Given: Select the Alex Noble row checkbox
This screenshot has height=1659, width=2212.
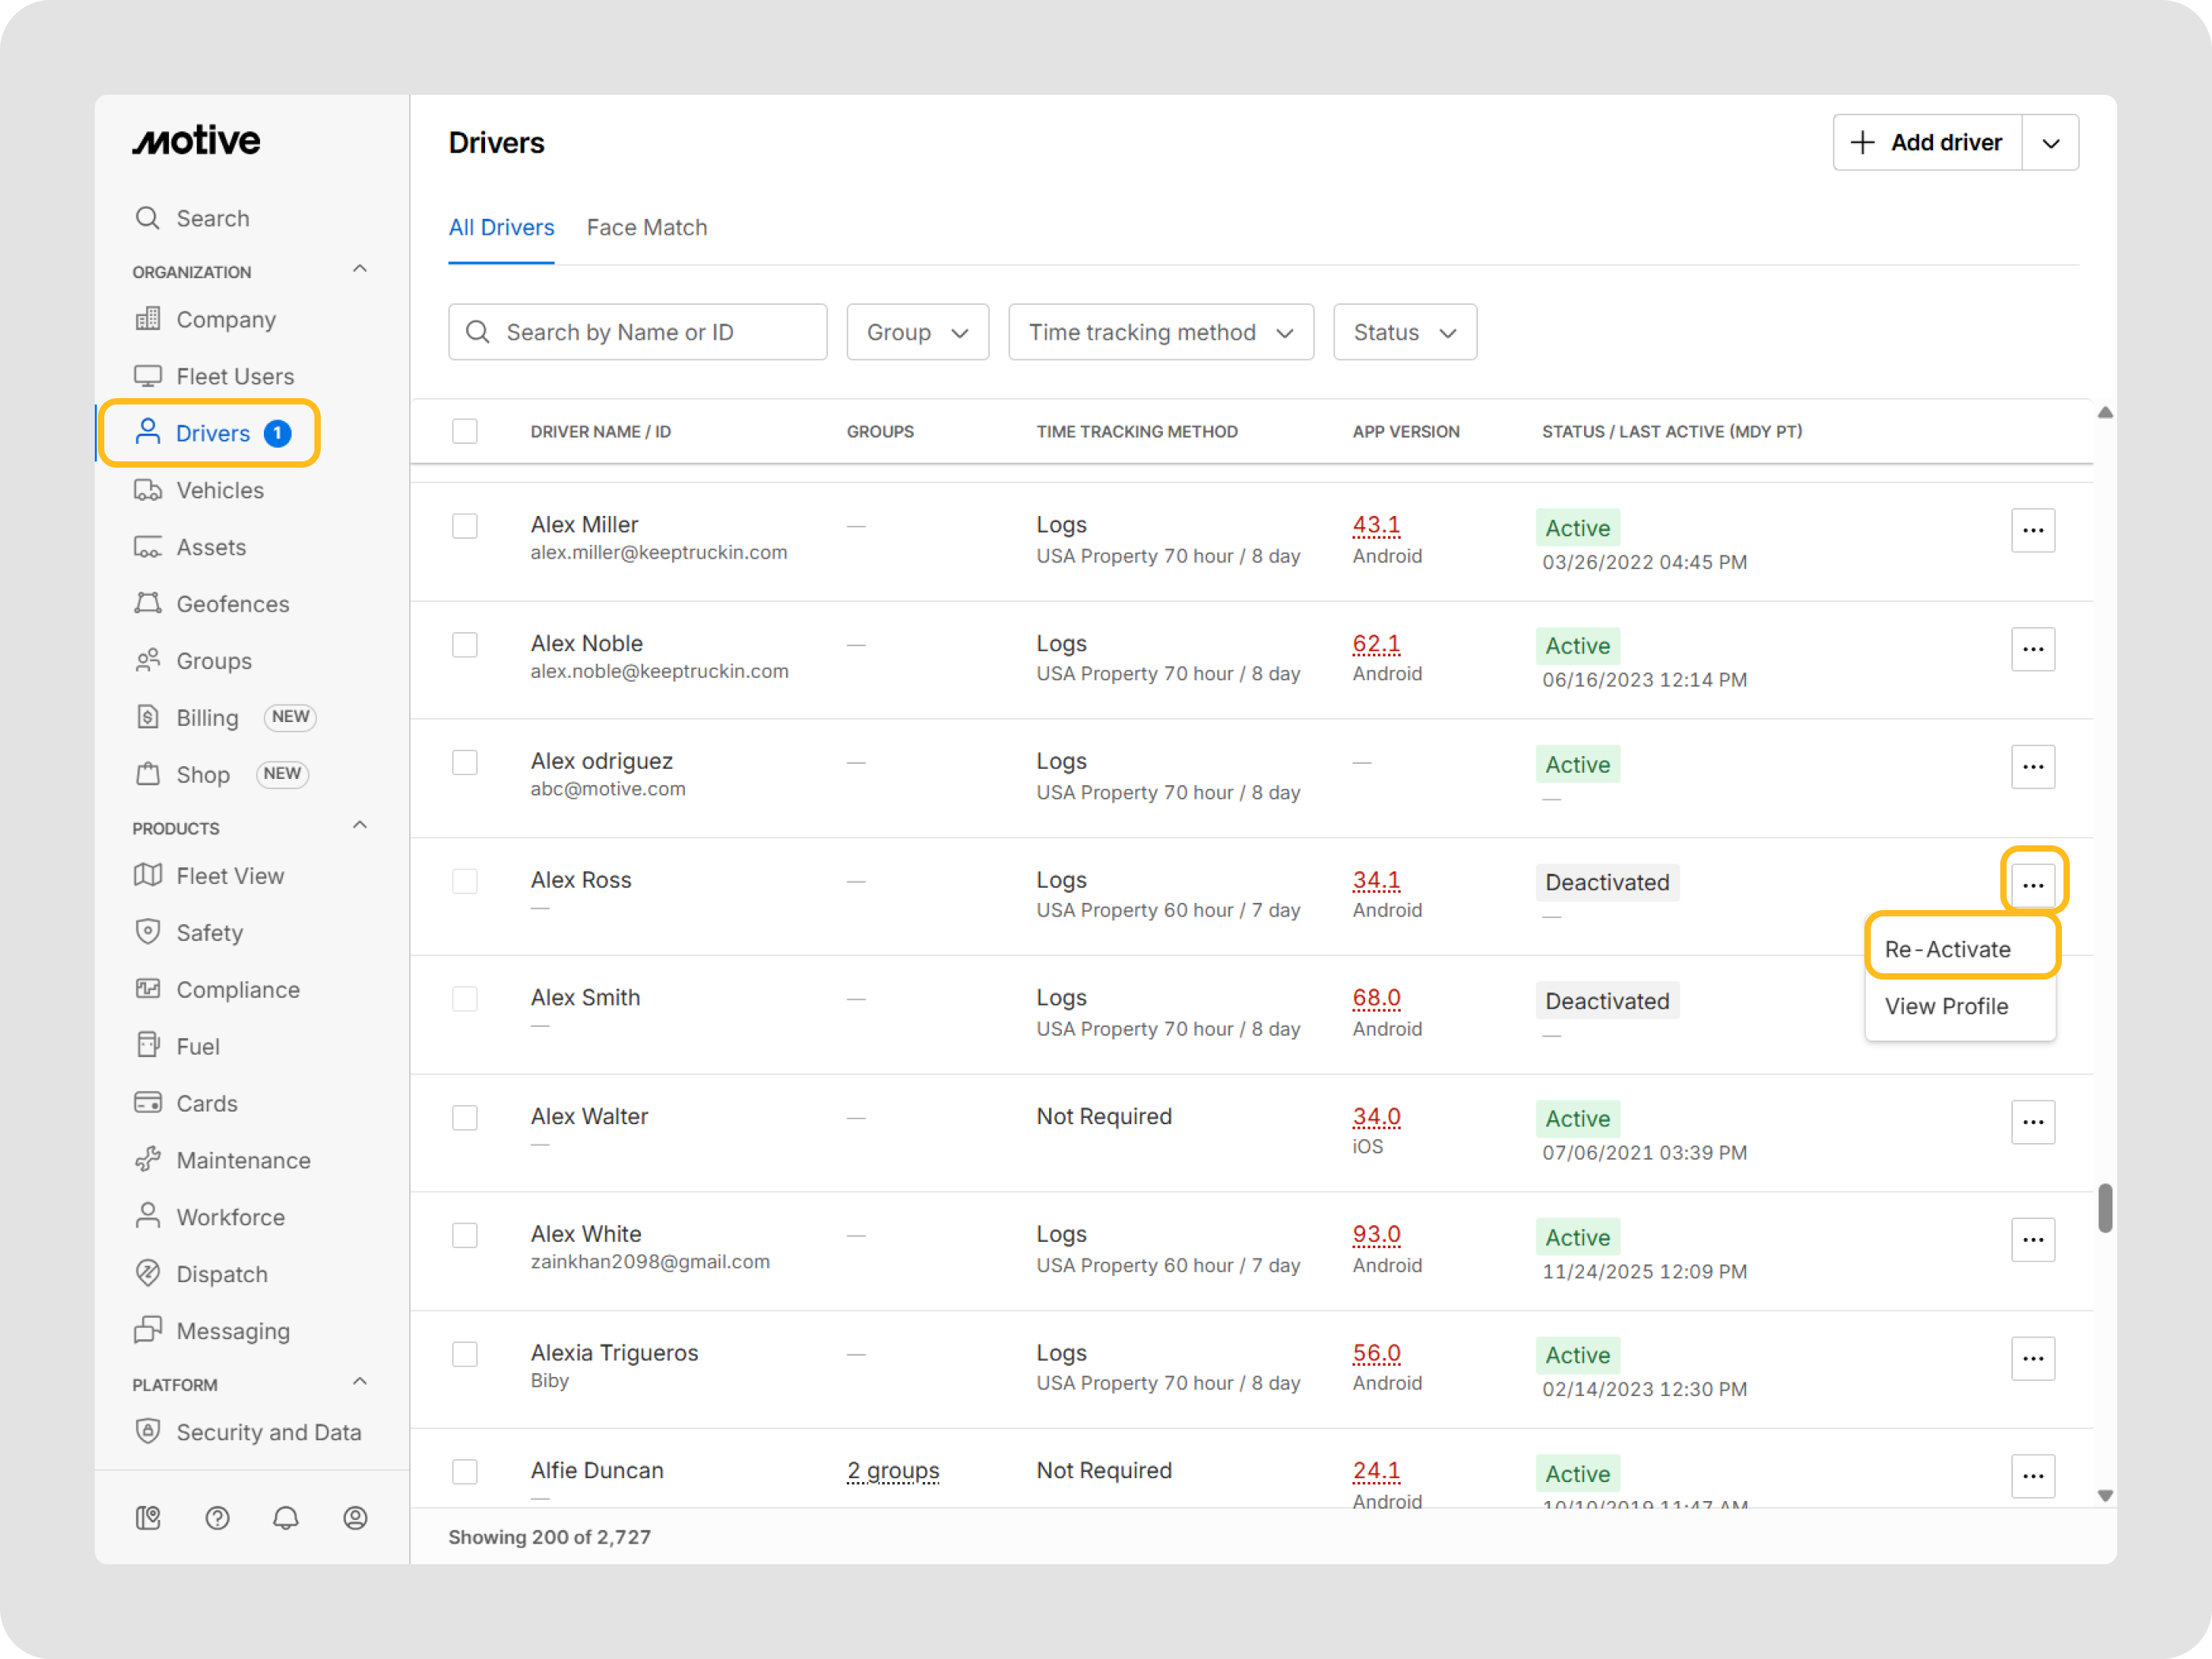Looking at the screenshot, I should click(465, 645).
